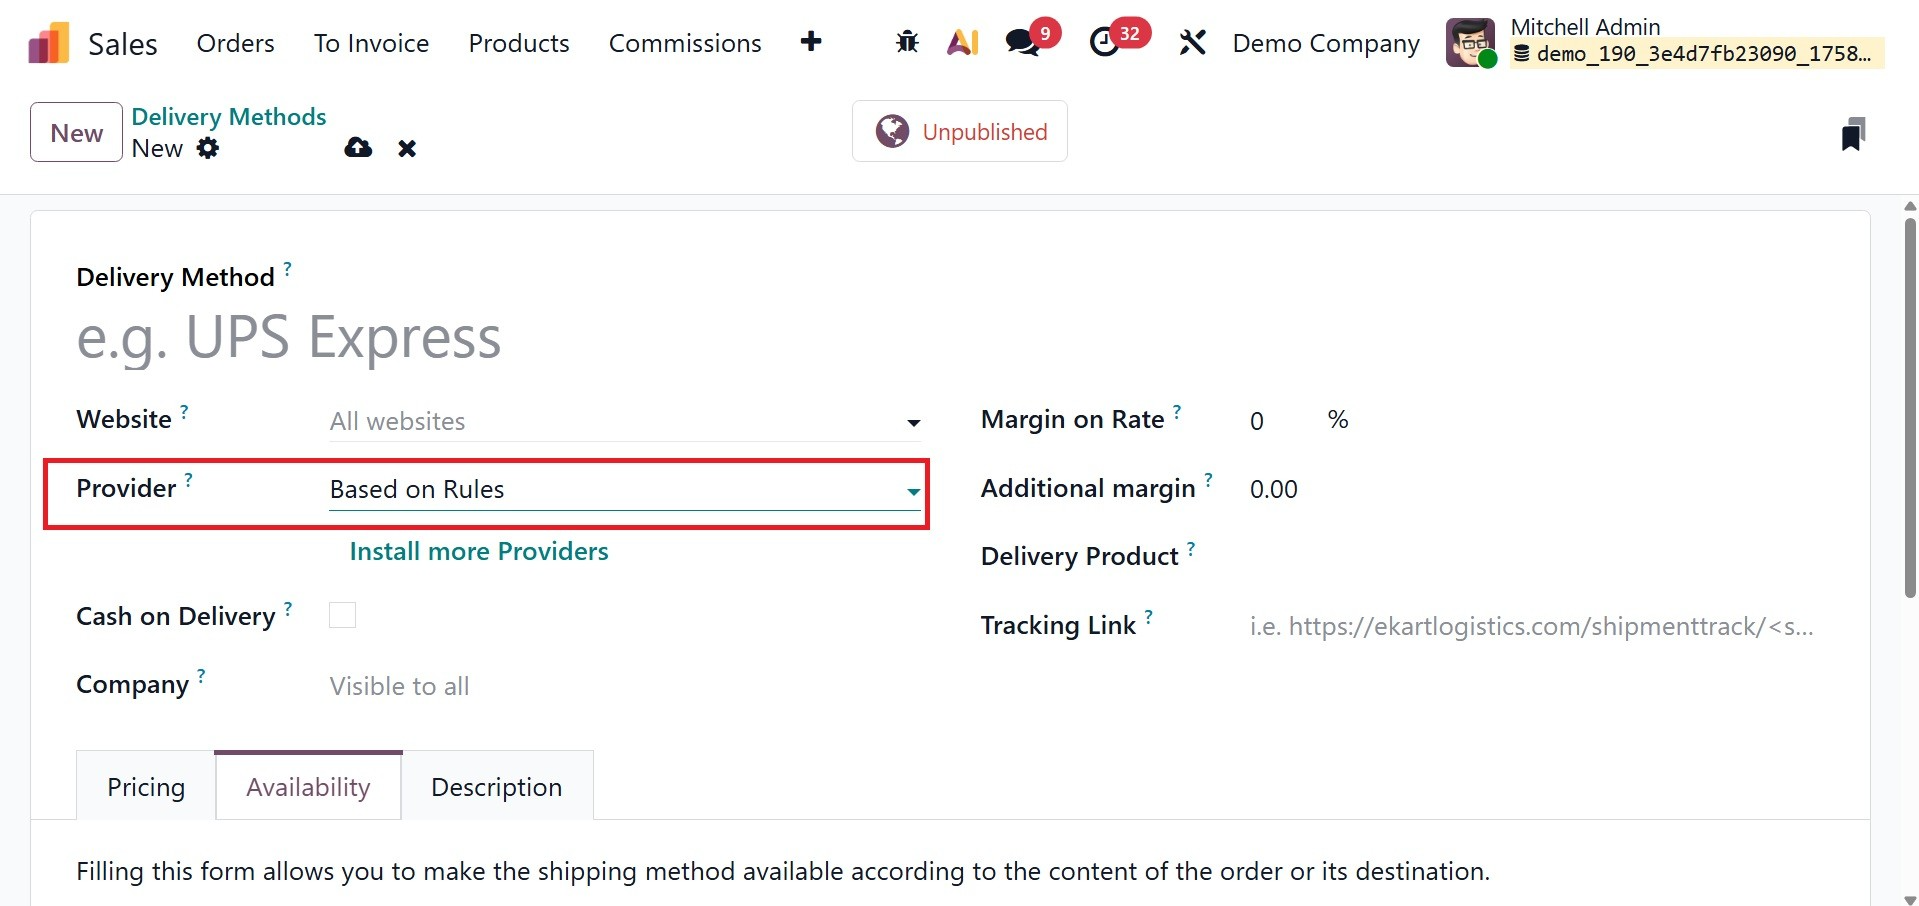Switch to the Pricing tab
This screenshot has width=1919, height=906.
146,787
